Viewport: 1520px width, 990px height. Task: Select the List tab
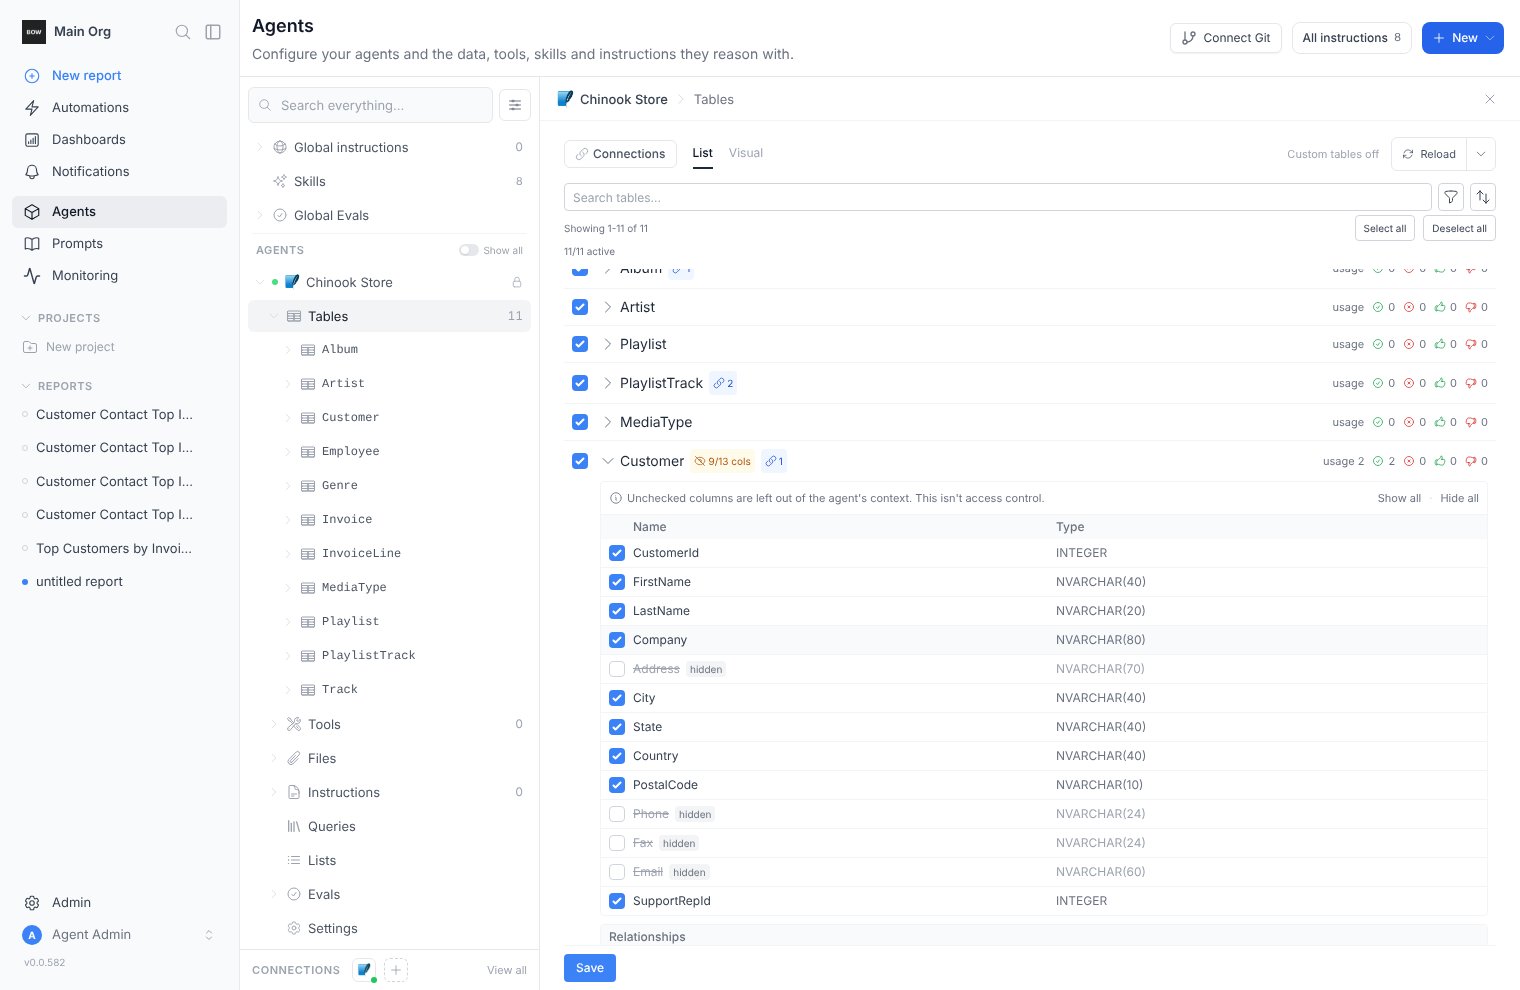click(703, 153)
